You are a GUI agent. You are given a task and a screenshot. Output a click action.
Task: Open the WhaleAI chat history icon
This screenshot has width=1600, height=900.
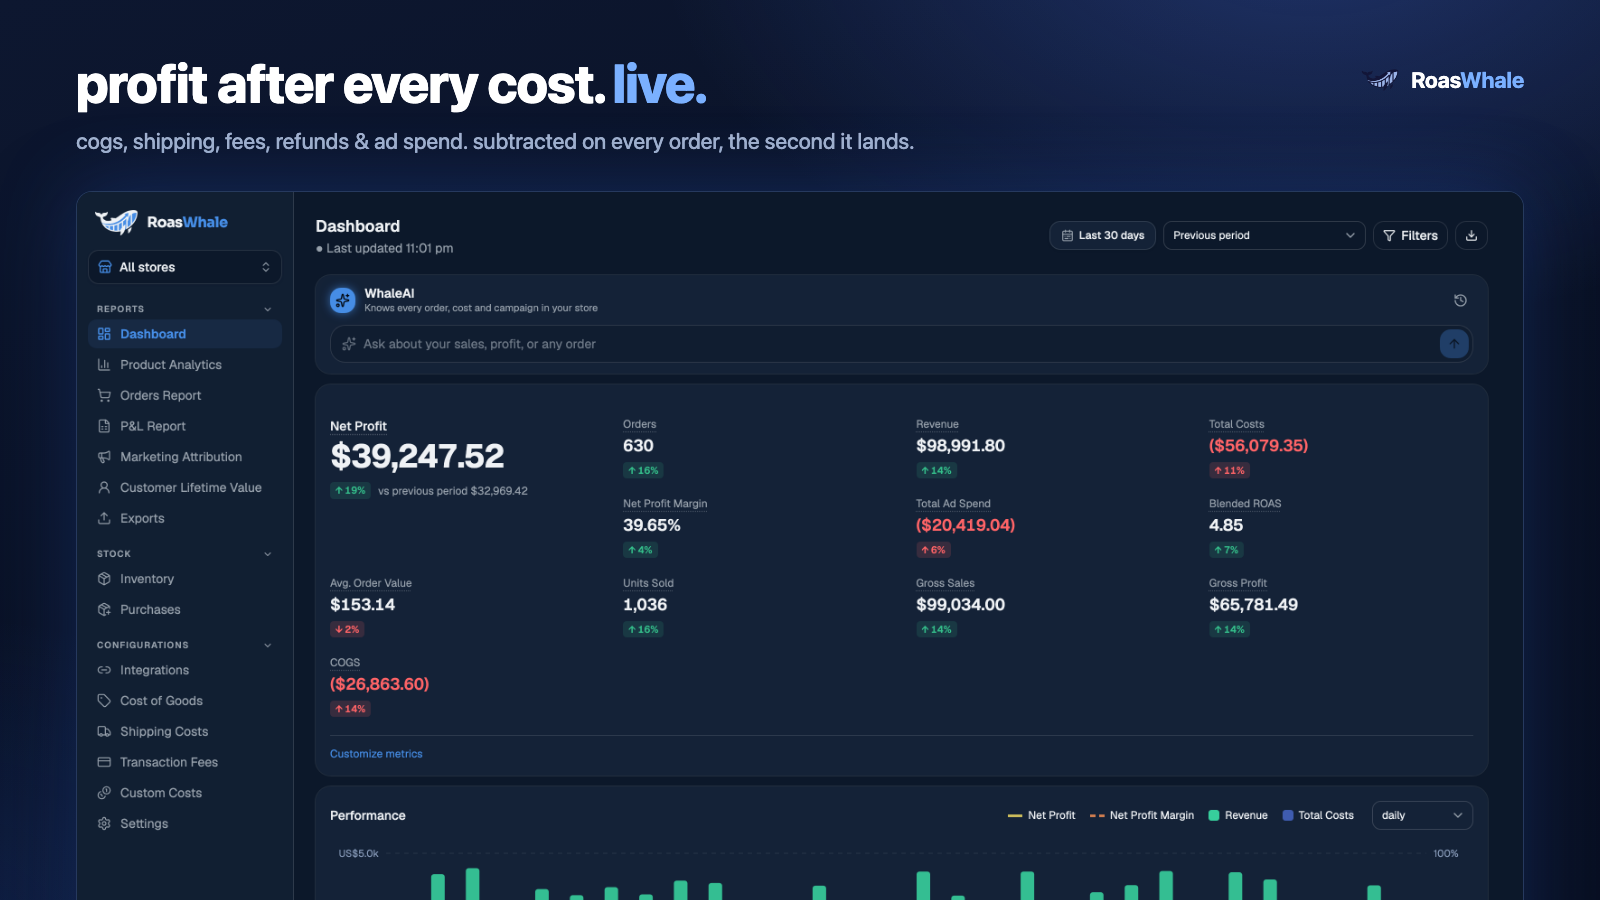coord(1460,300)
